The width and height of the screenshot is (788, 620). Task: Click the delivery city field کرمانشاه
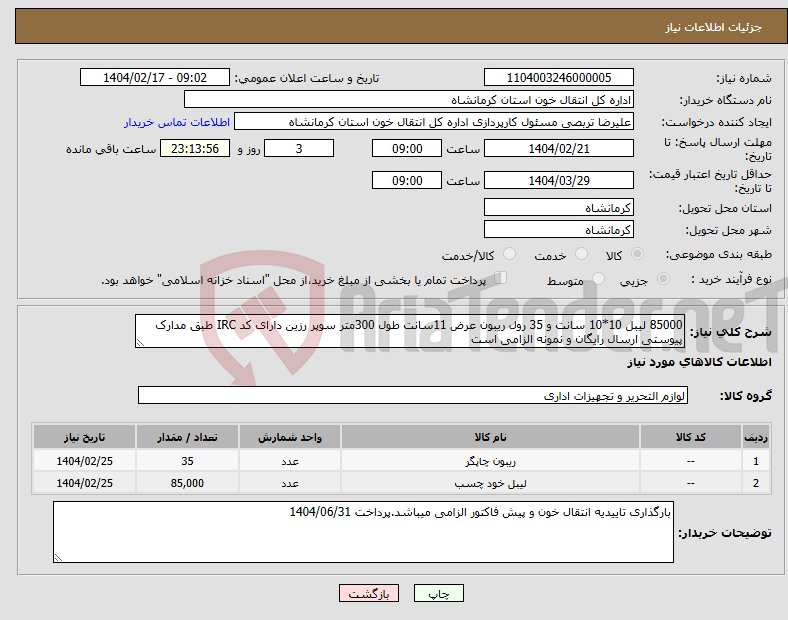(558, 229)
